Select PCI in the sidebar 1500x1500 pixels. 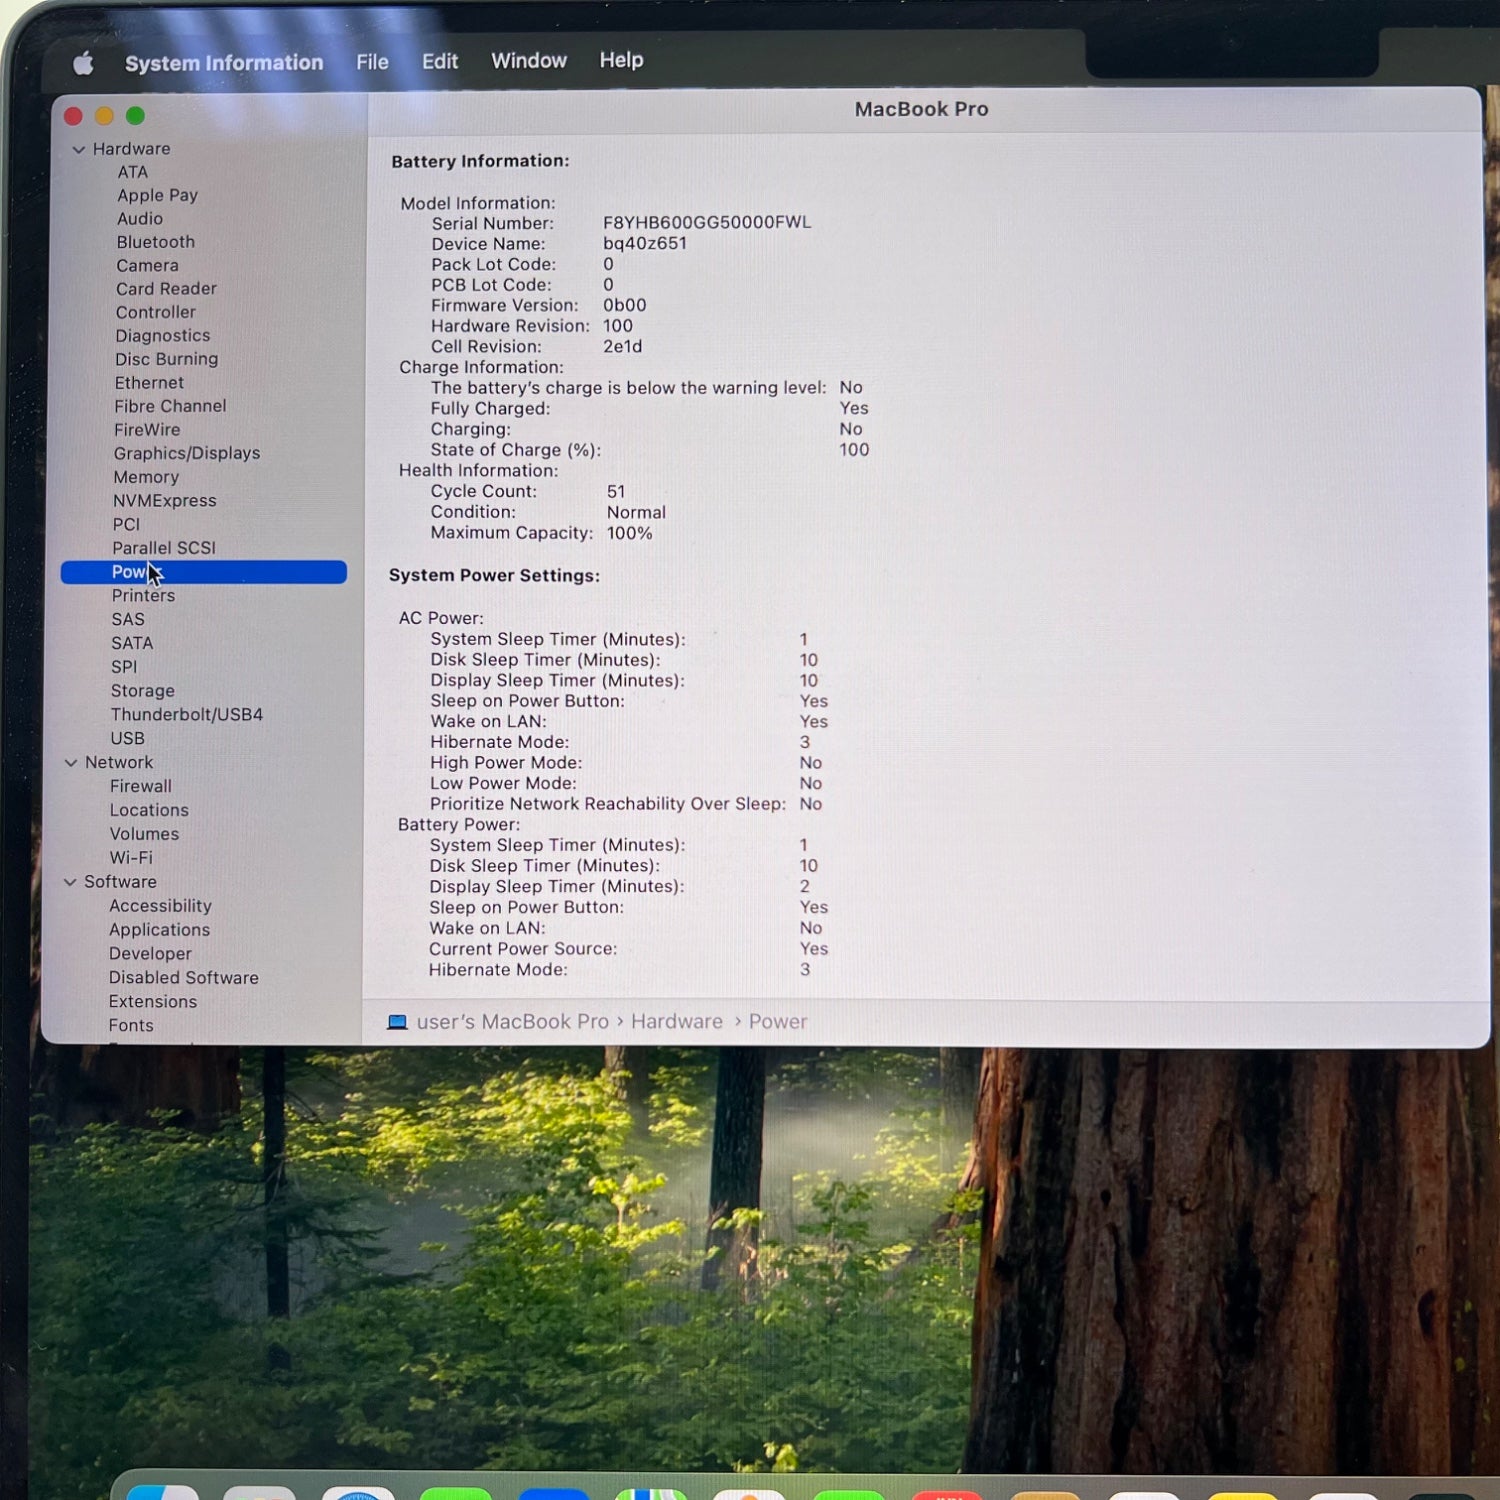pyautogui.click(x=126, y=525)
